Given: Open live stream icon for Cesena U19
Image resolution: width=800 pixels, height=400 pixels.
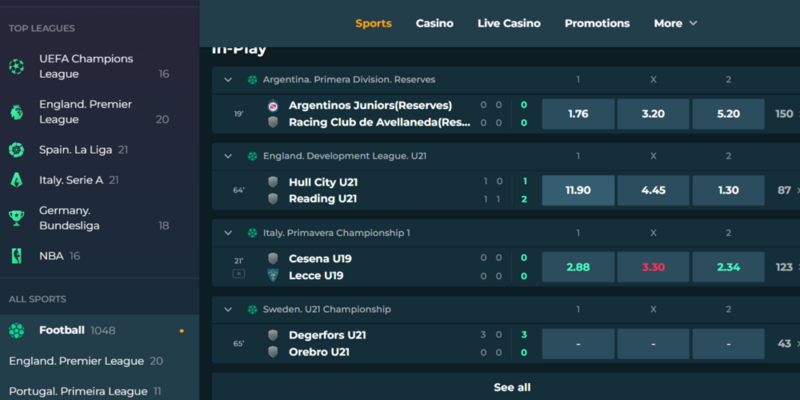Looking at the screenshot, I should 239,274.
